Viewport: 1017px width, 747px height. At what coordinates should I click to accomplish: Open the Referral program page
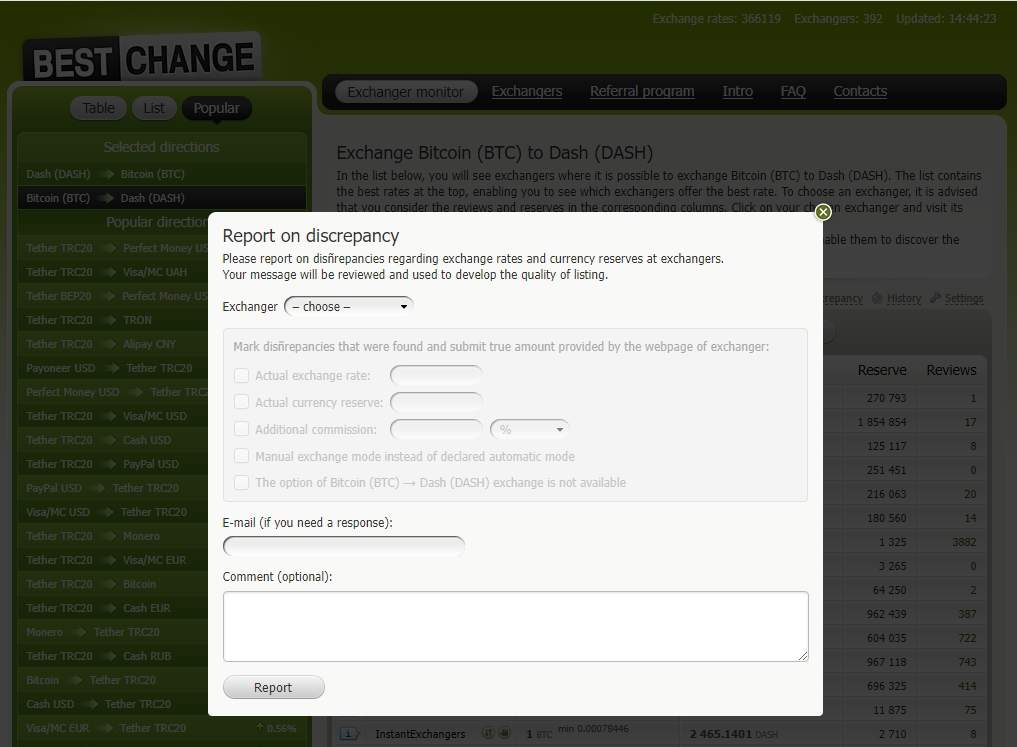point(642,91)
